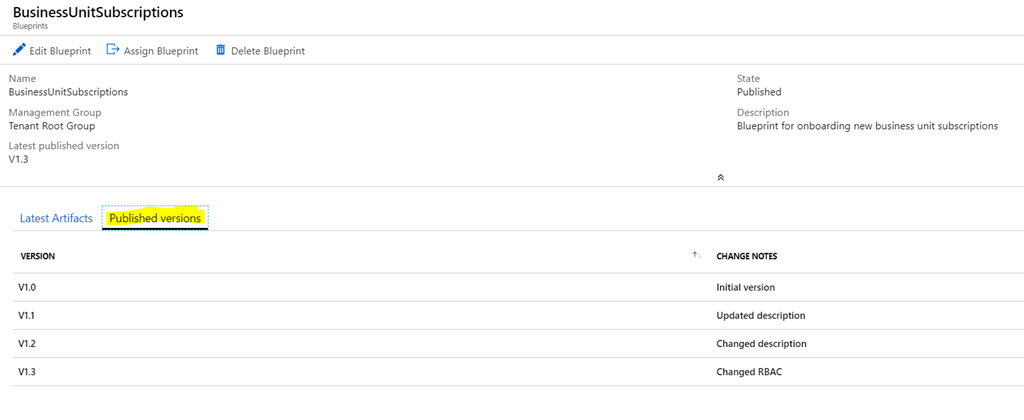Sort by the VERSION column header
Image resolution: width=1024 pixels, height=420 pixels.
38,256
